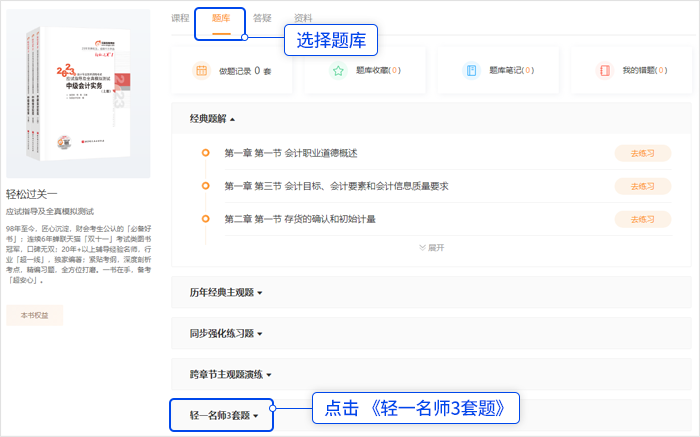This screenshot has height=437, width=700.
Task: Click the 题库笔记 notebook icon
Action: (x=471, y=71)
